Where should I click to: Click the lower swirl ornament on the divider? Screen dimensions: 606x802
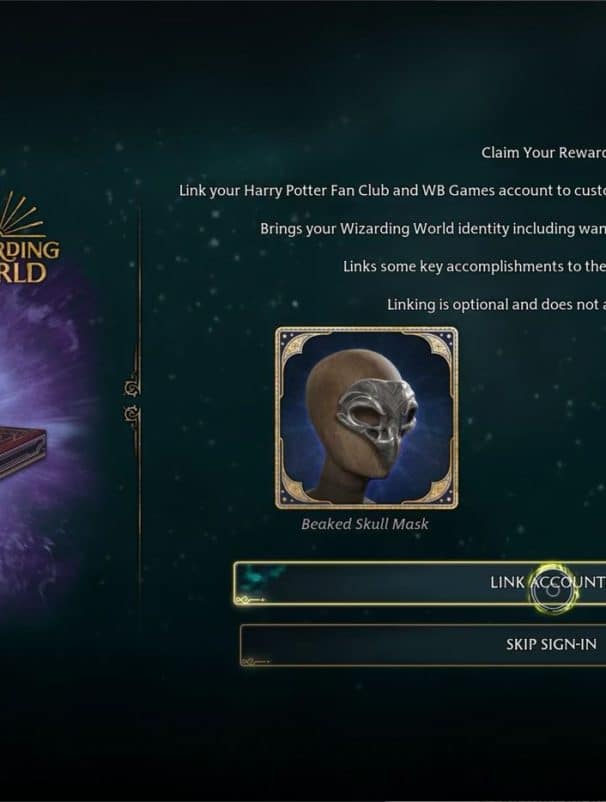tap(133, 413)
